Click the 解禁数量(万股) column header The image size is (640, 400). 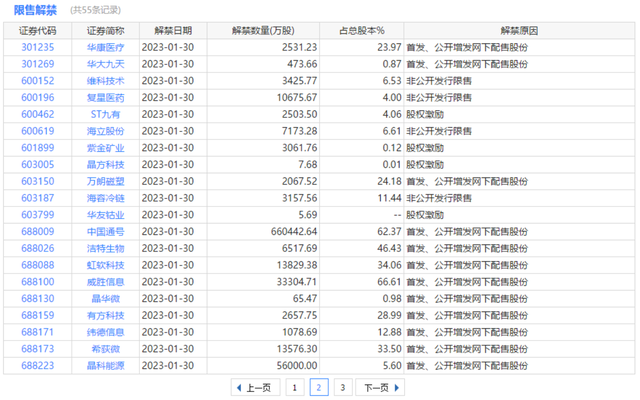(x=263, y=31)
